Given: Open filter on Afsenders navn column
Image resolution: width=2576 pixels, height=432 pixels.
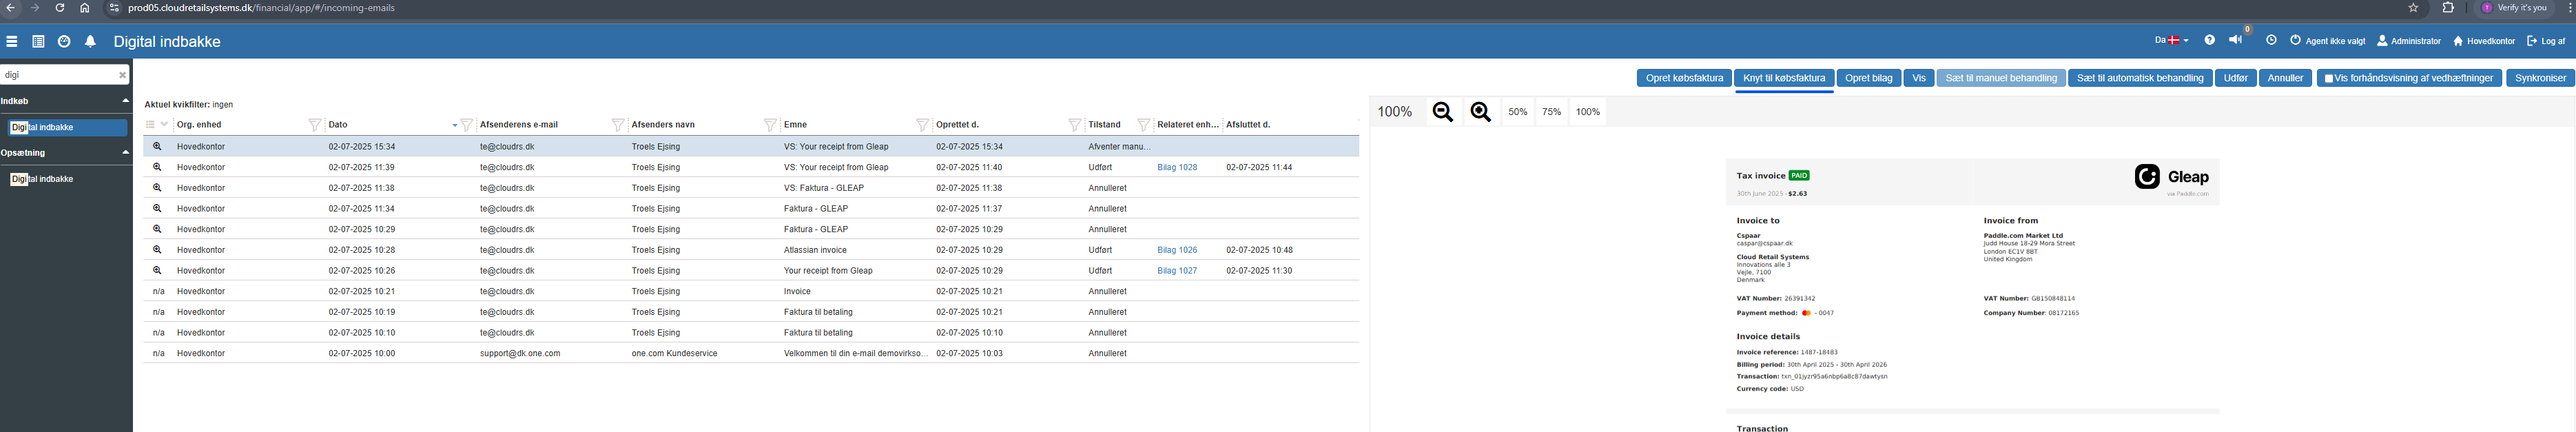Looking at the screenshot, I should click(770, 125).
